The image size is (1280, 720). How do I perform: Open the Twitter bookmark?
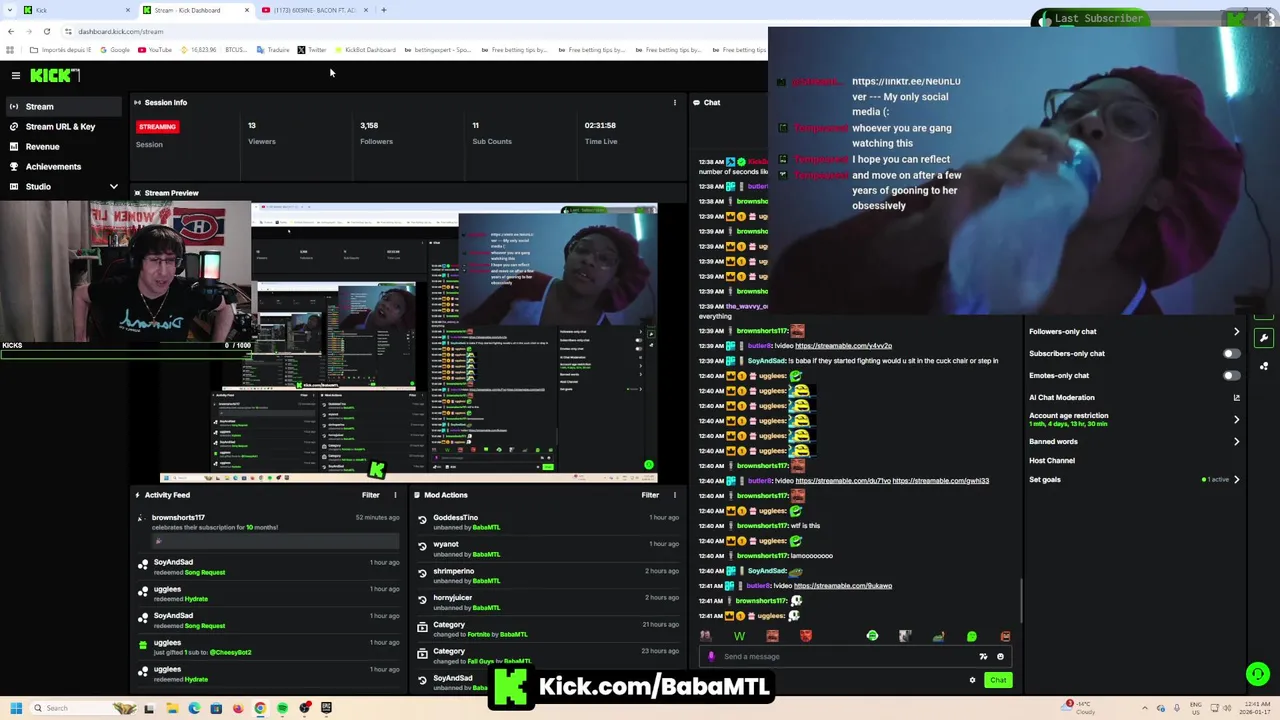(312, 50)
